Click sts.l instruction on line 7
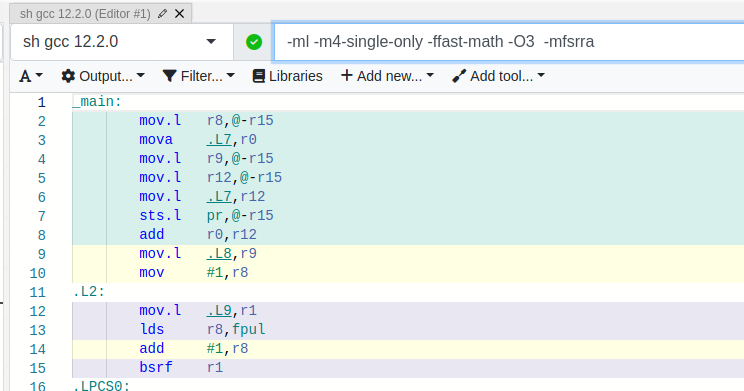The height and width of the screenshot is (391, 744). coord(160,215)
